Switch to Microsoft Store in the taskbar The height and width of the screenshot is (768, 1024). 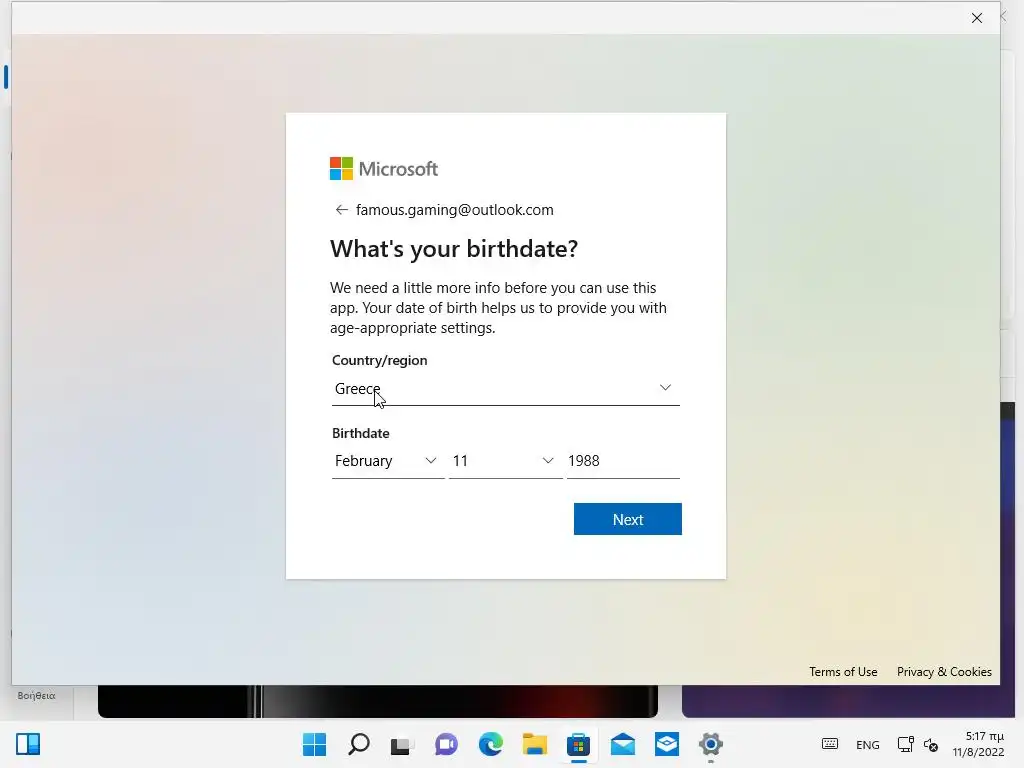point(579,744)
